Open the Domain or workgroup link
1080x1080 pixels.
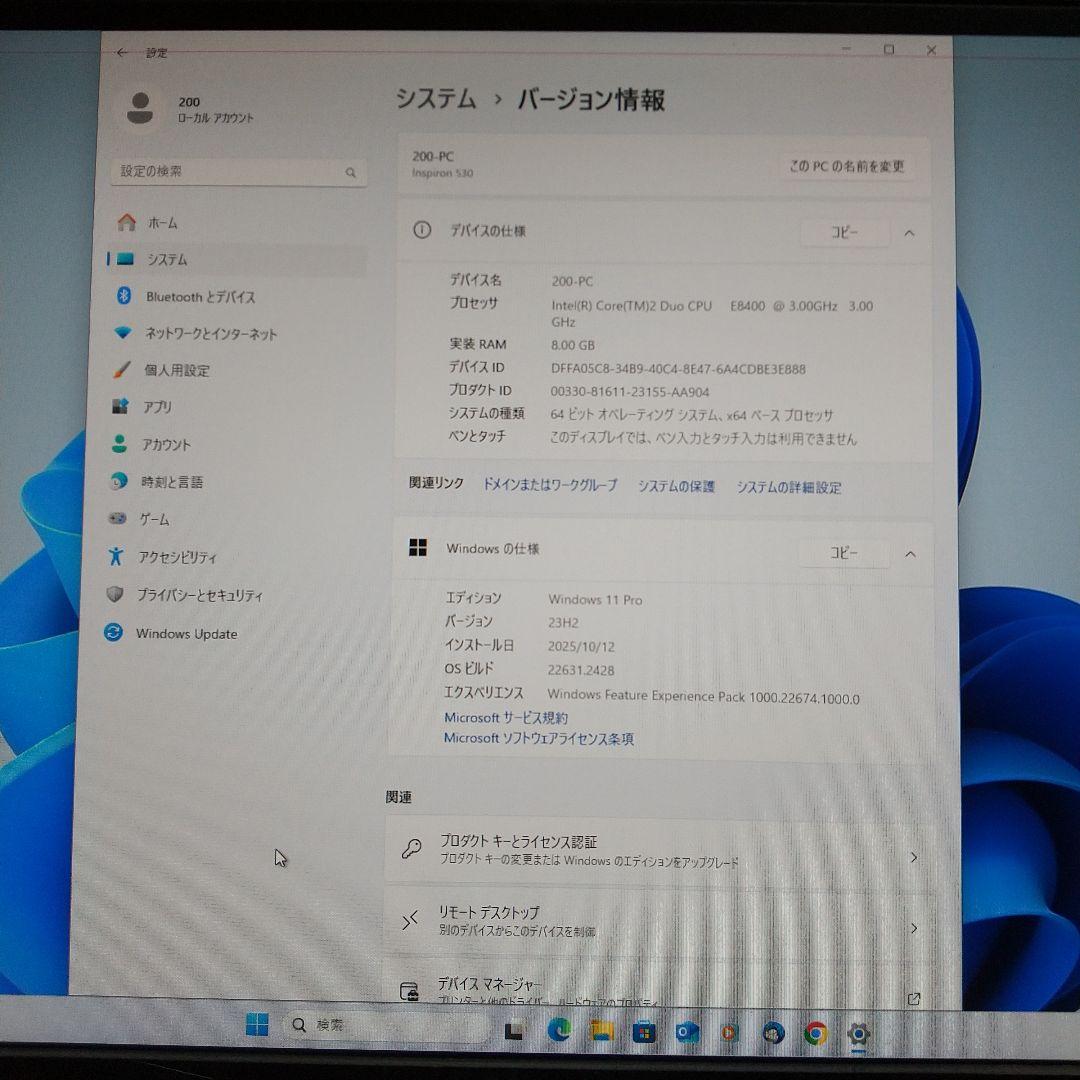[x=550, y=484]
